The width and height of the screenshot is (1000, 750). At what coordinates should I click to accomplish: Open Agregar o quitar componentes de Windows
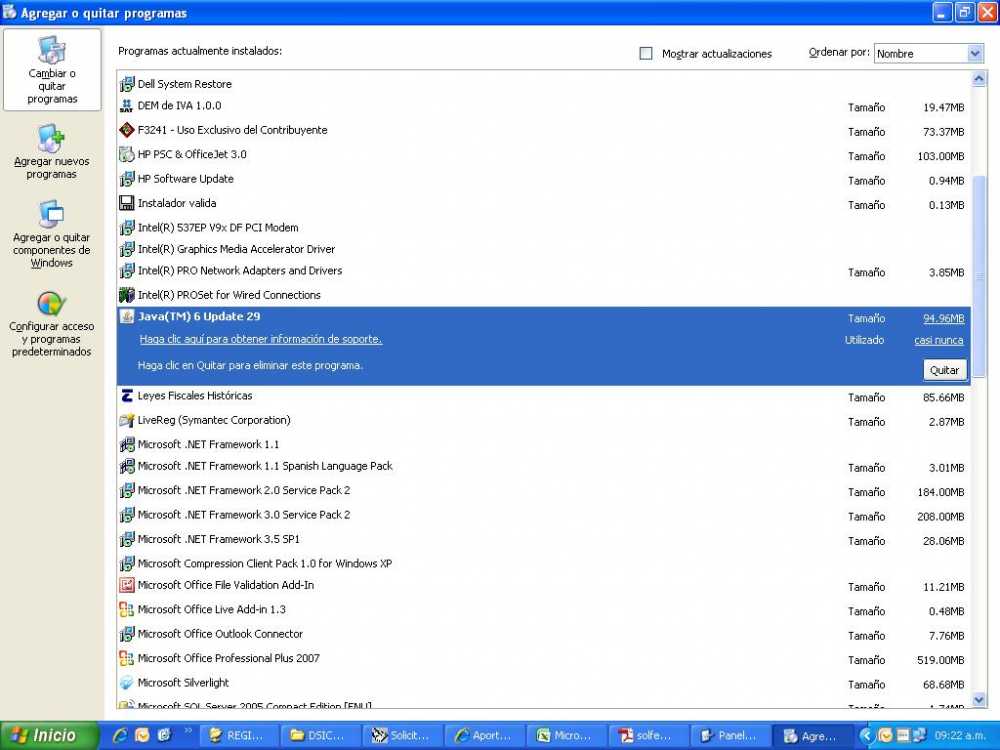(x=52, y=234)
